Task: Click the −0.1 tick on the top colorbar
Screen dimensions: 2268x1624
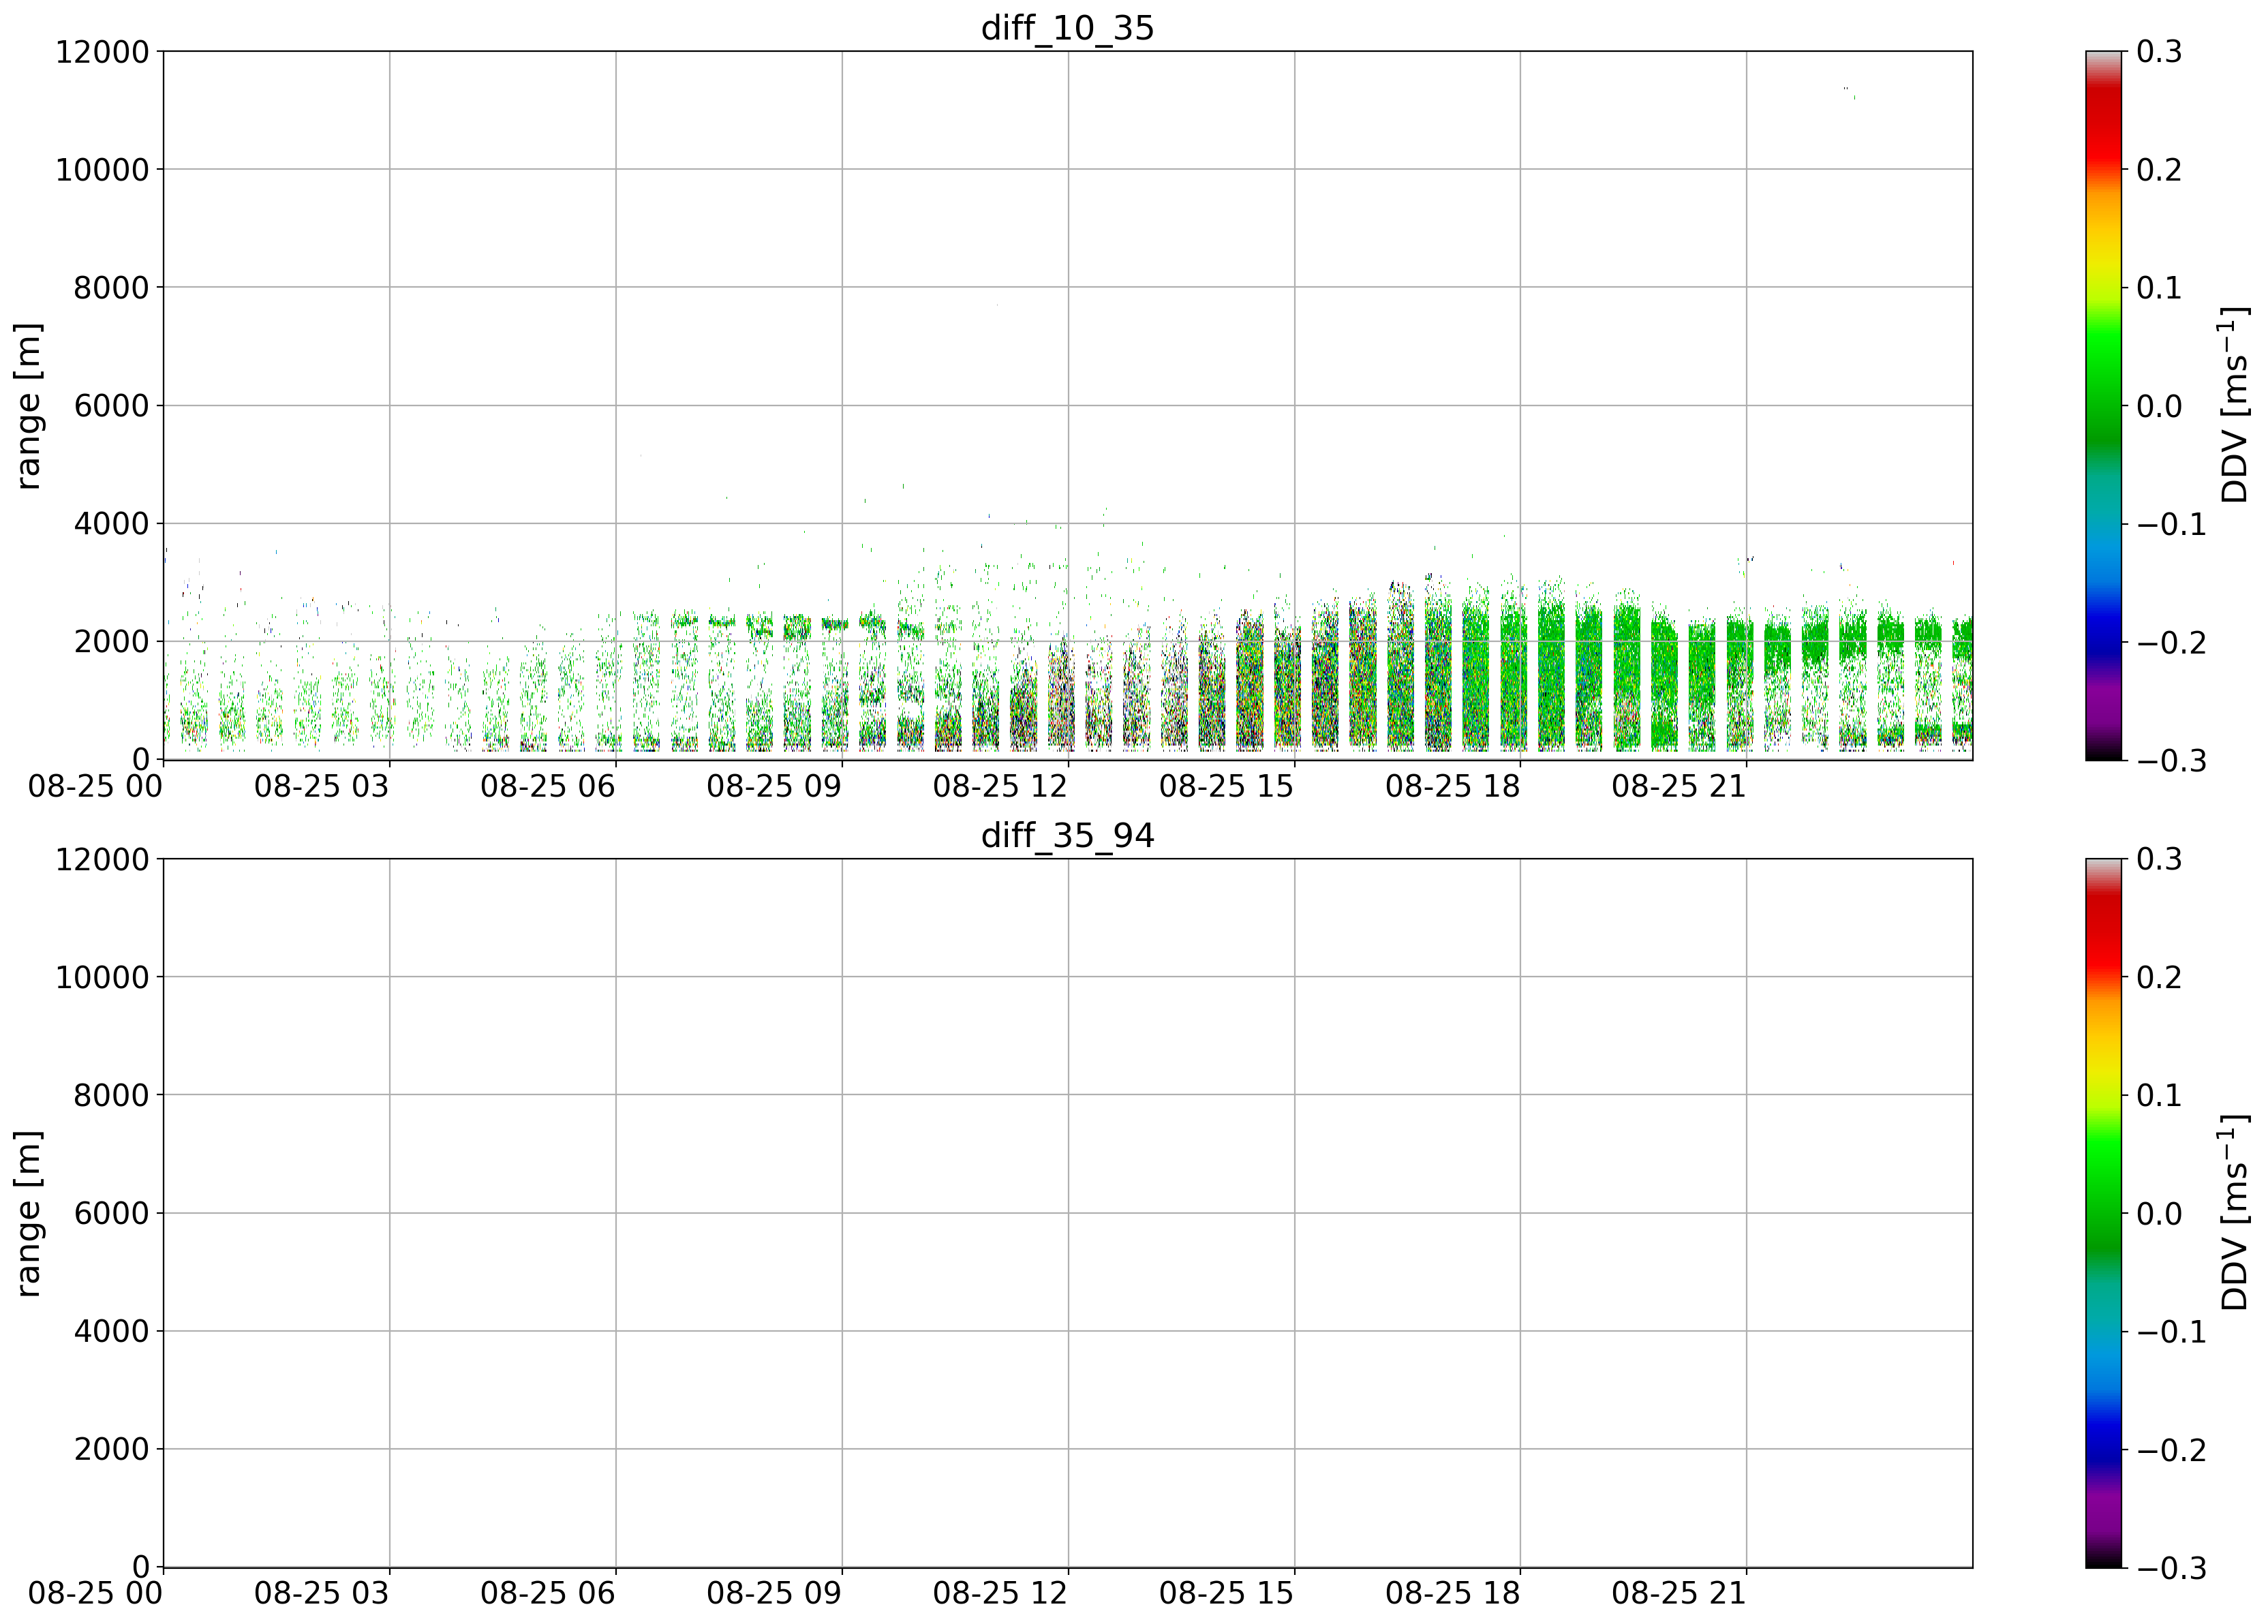Action: (2172, 524)
